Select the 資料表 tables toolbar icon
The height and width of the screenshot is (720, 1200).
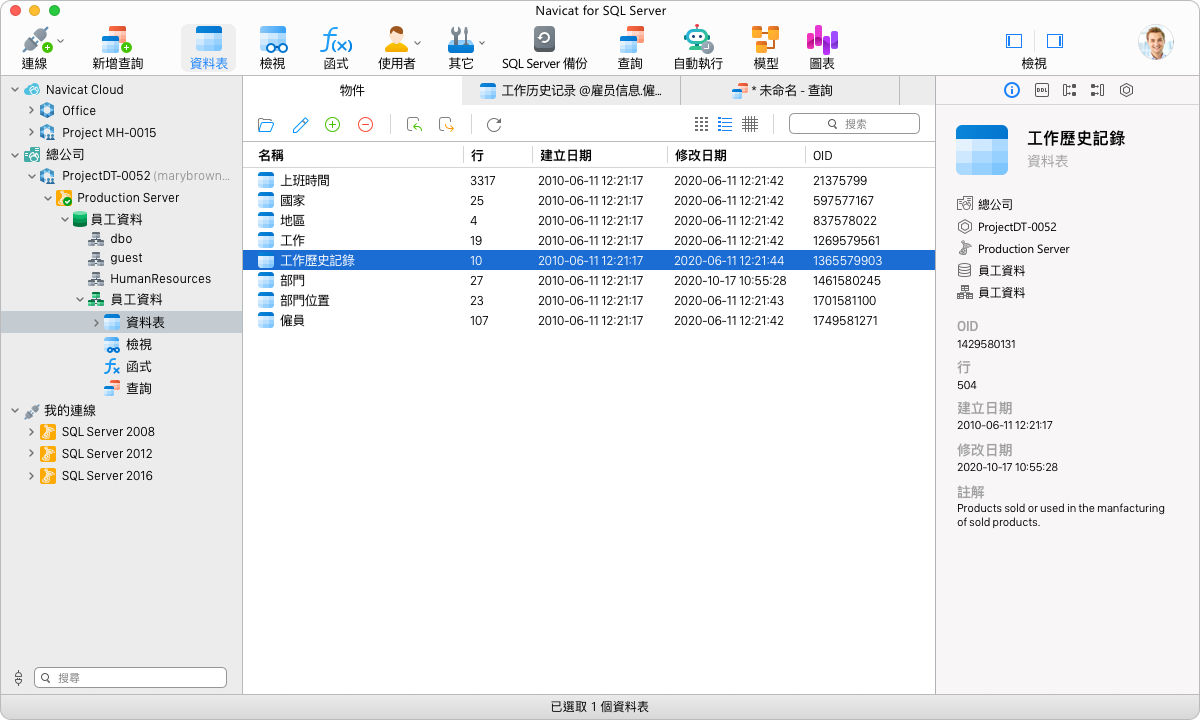(208, 41)
